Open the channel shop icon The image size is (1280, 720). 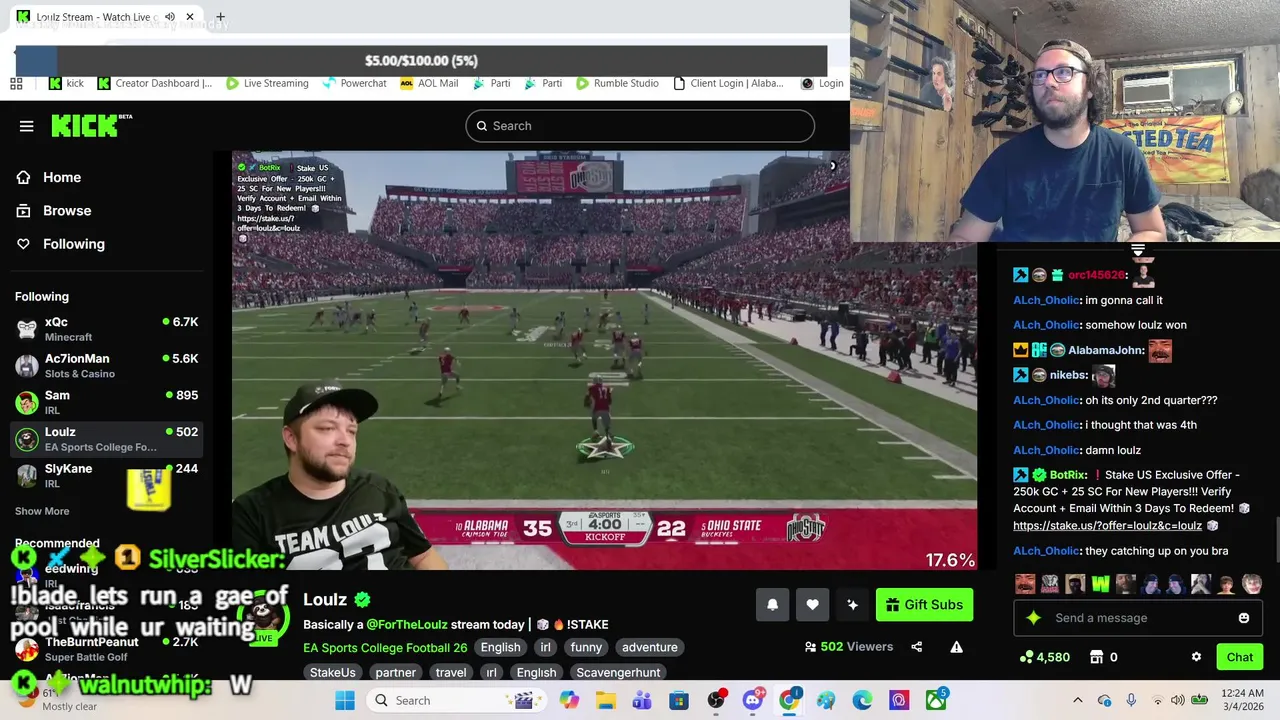[x=1096, y=657]
